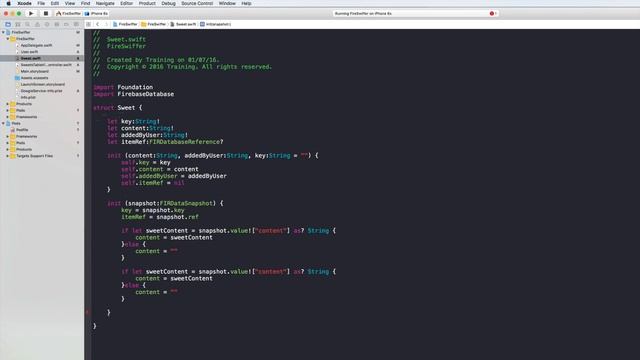The width and height of the screenshot is (640, 360).
Task: Open the Source Control menu
Action: tap(197, 3)
